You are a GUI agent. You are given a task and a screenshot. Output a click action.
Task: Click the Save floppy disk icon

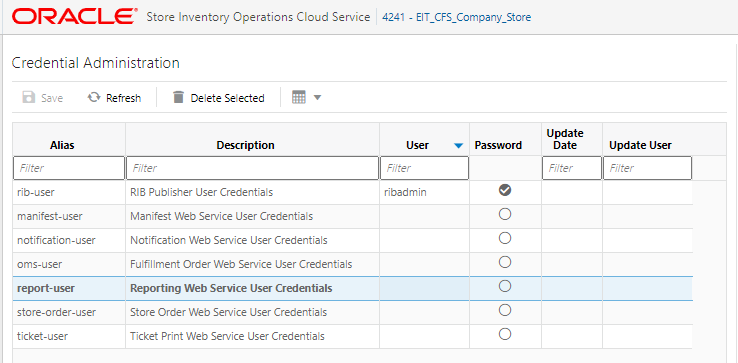(29, 97)
